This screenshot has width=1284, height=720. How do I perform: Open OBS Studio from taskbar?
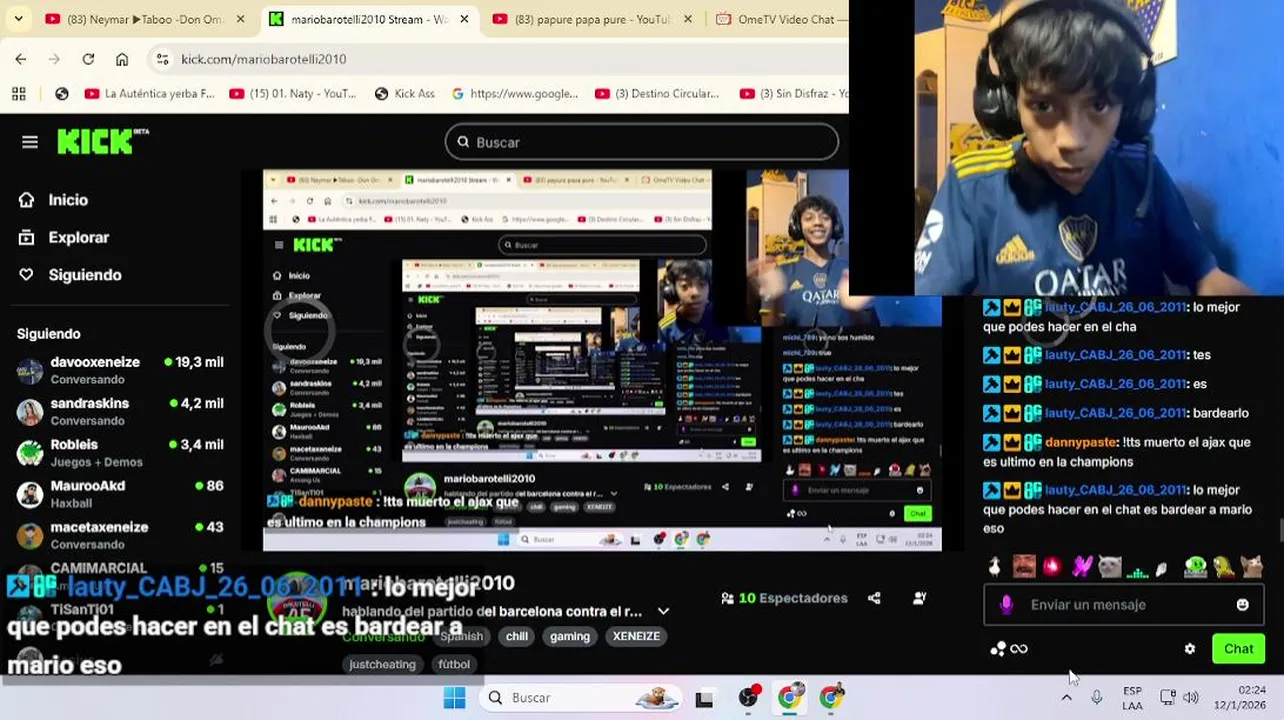click(x=748, y=698)
